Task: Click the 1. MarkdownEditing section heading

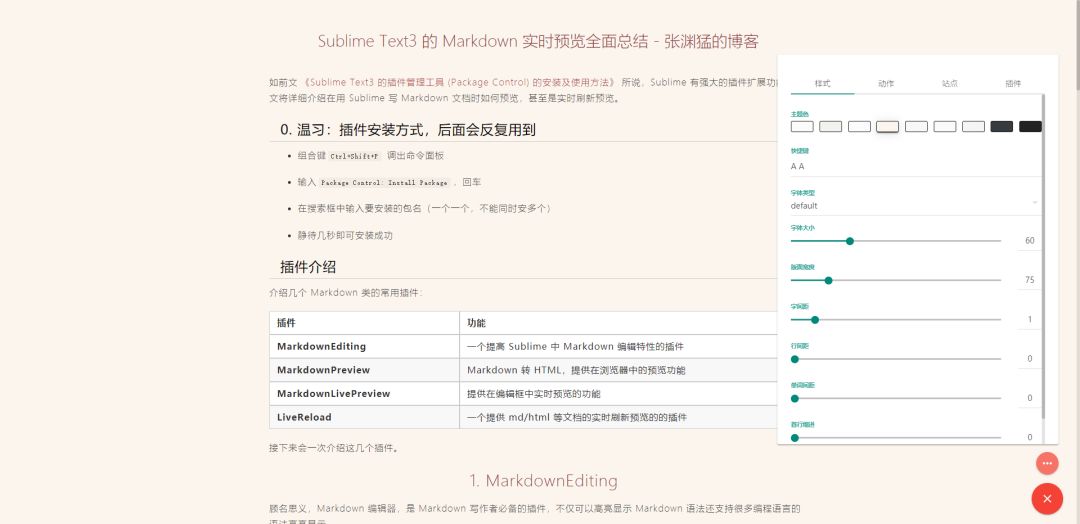Action: [543, 481]
